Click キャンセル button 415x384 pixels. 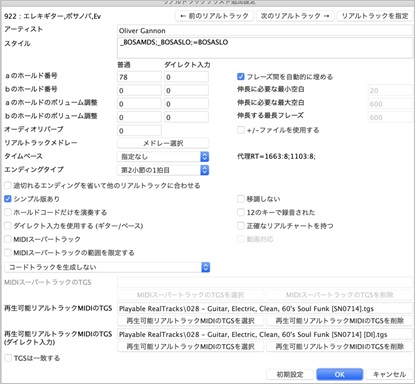click(x=389, y=374)
